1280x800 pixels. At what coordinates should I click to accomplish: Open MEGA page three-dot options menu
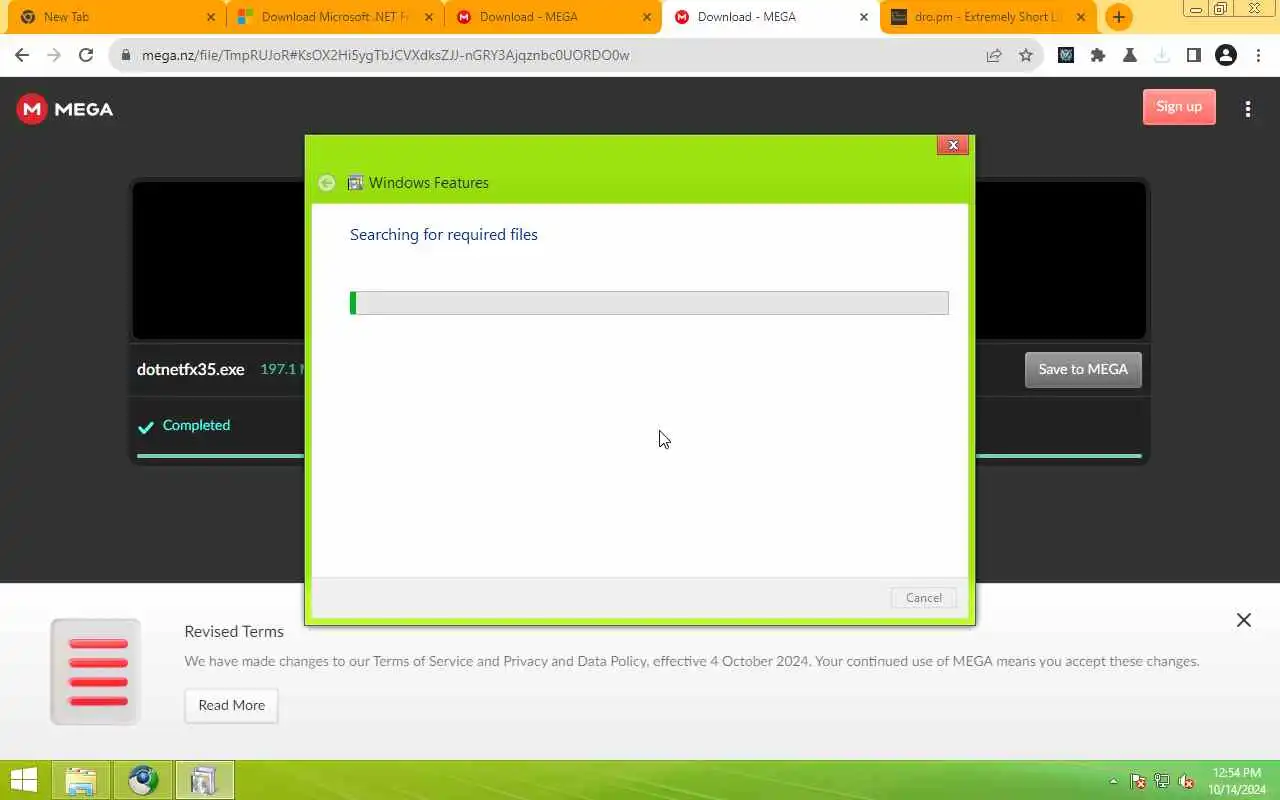1248,109
